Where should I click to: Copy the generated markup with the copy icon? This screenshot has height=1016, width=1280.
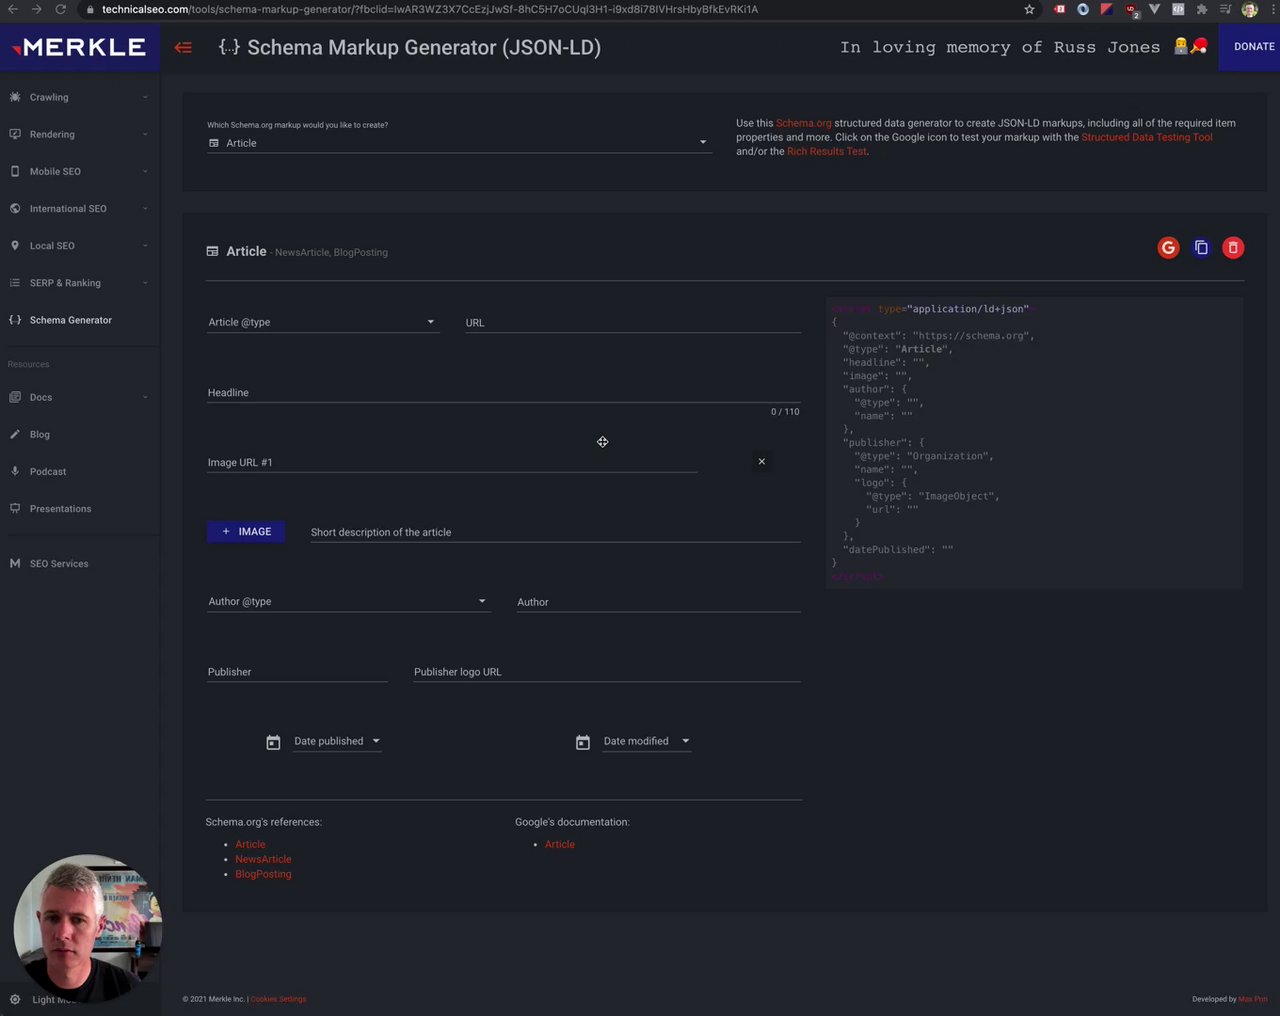[1201, 248]
